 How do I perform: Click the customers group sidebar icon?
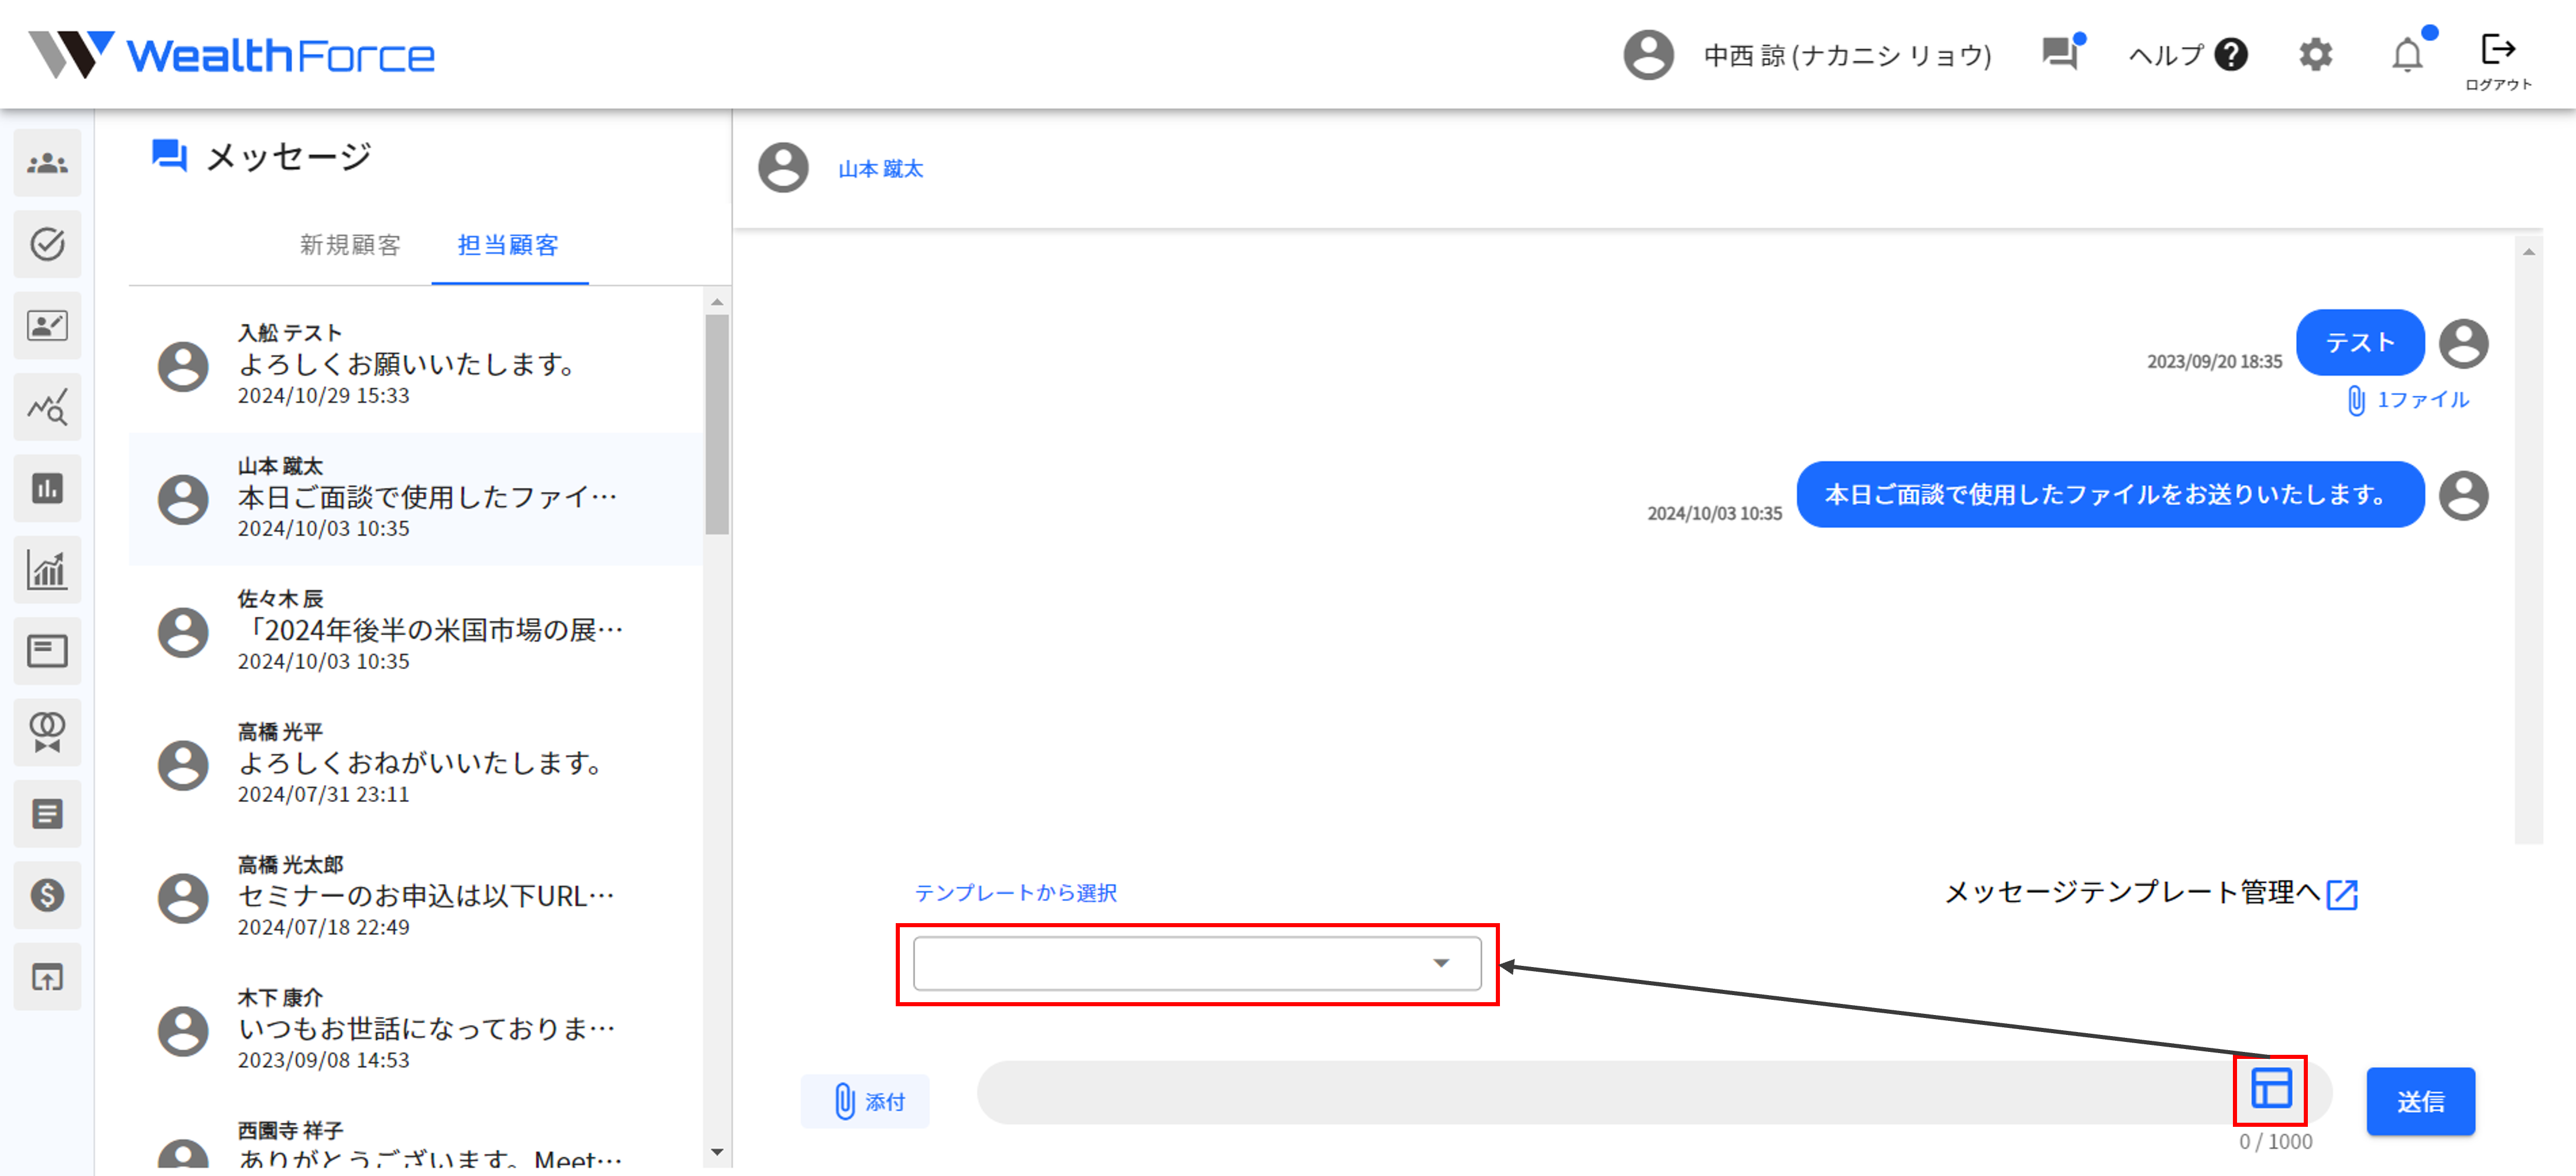[x=47, y=163]
